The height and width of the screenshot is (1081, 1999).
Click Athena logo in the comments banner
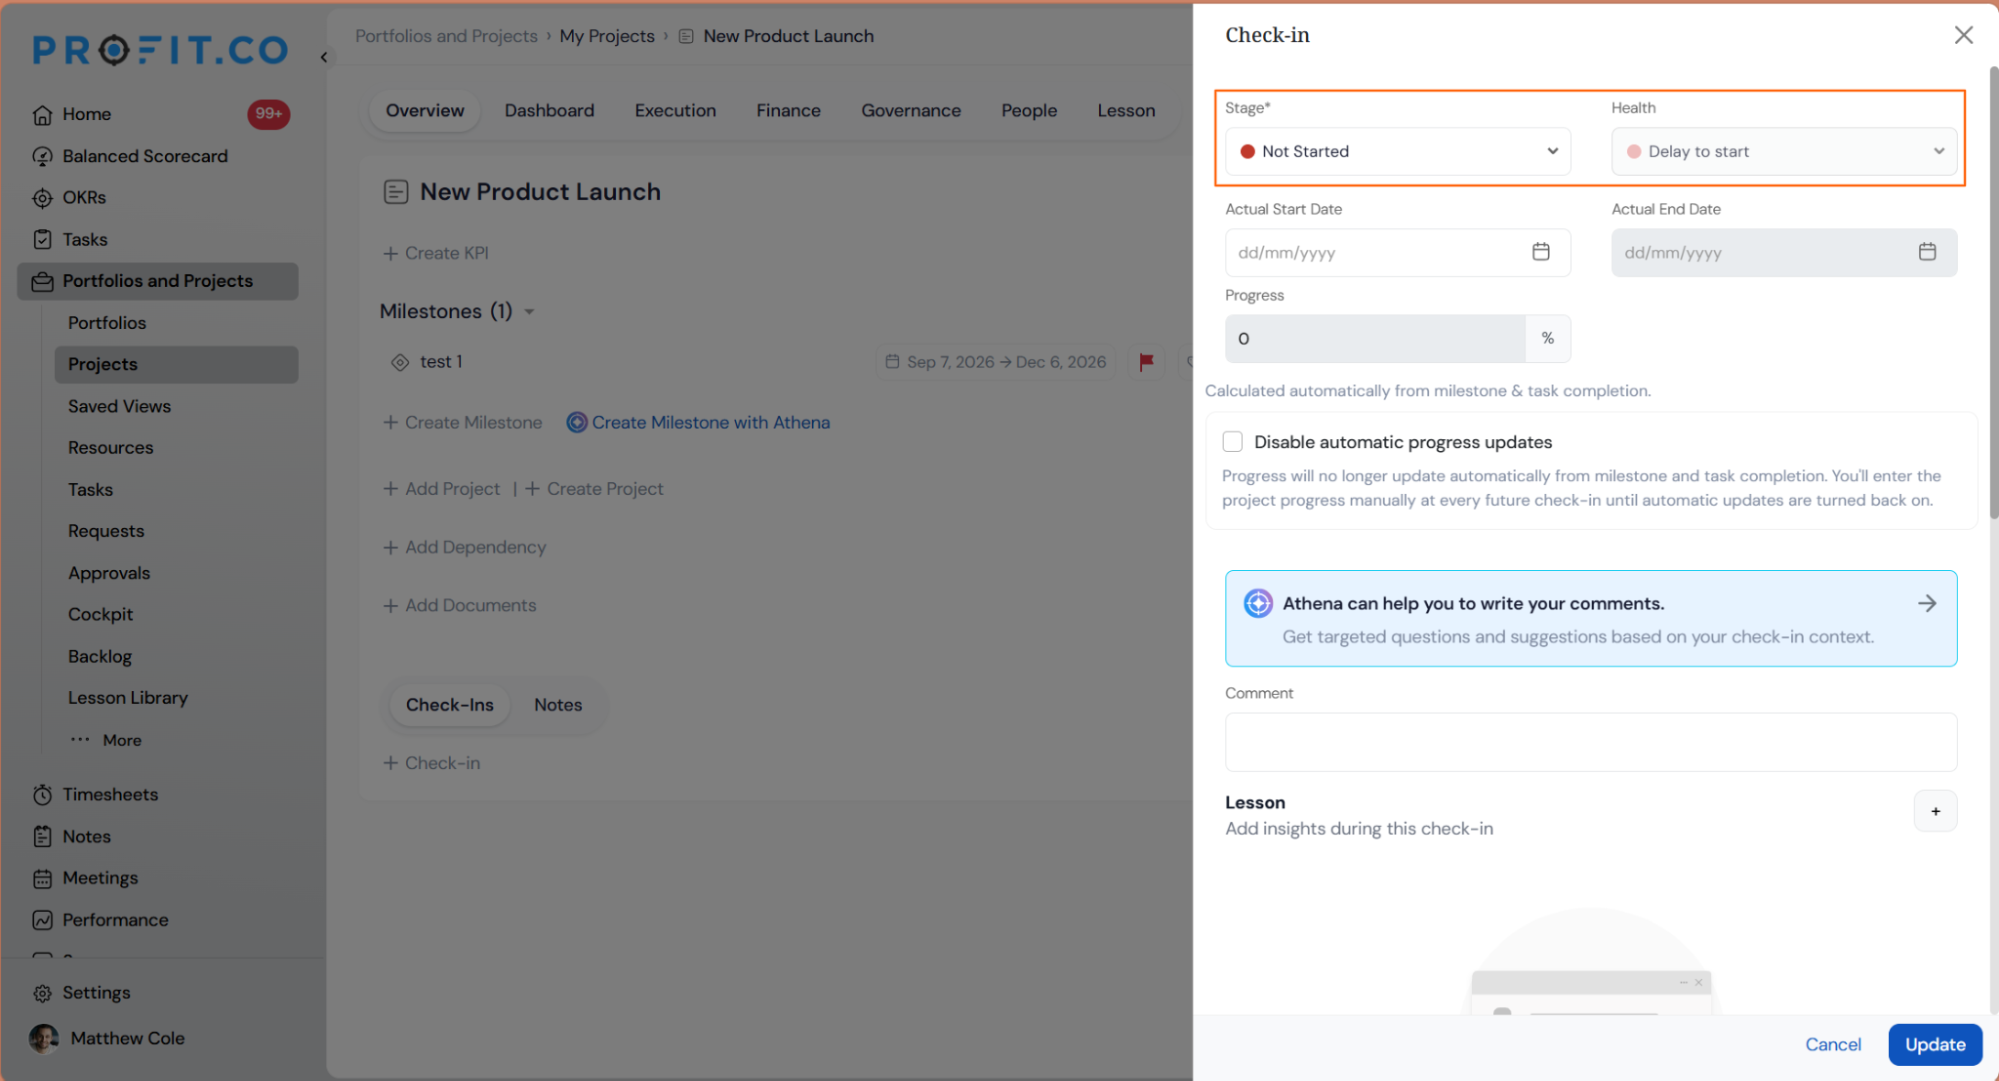click(1258, 603)
